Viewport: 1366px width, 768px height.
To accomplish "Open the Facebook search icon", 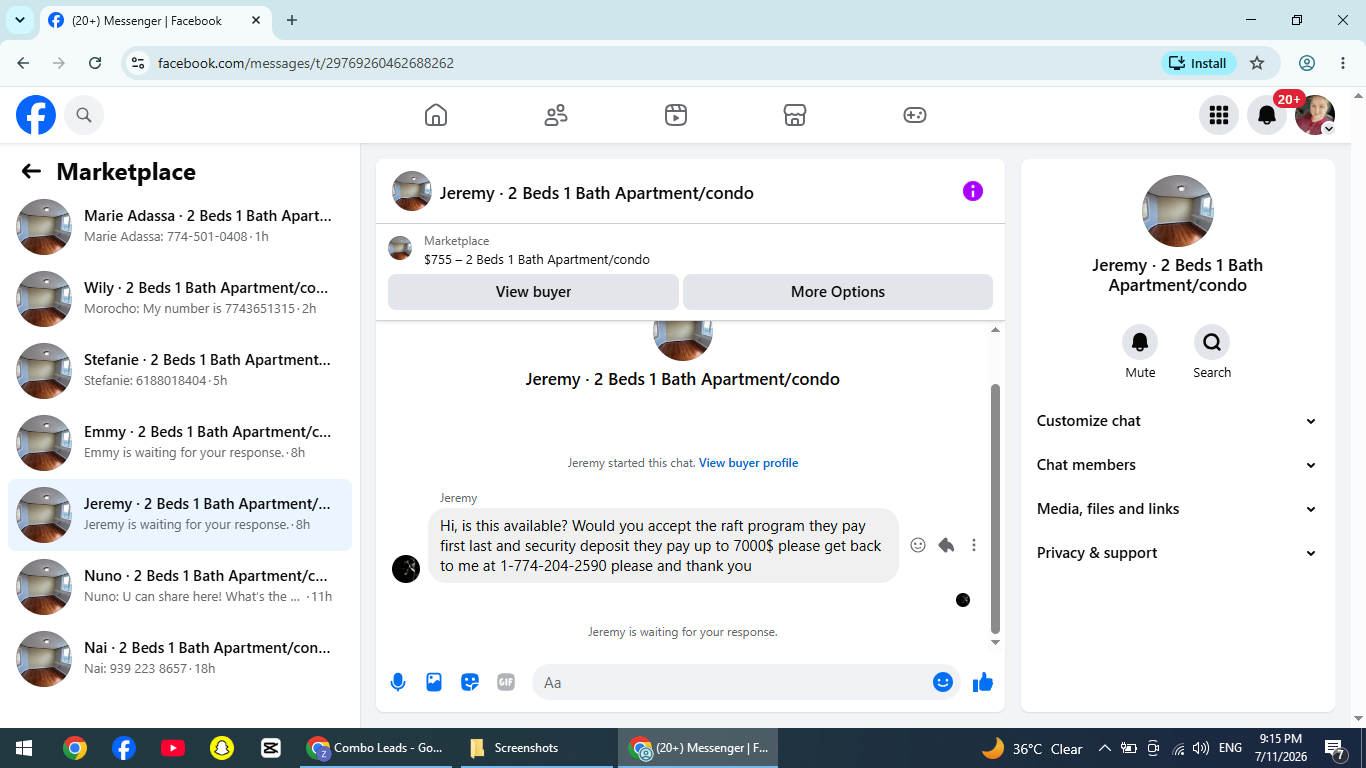I will click(x=84, y=115).
